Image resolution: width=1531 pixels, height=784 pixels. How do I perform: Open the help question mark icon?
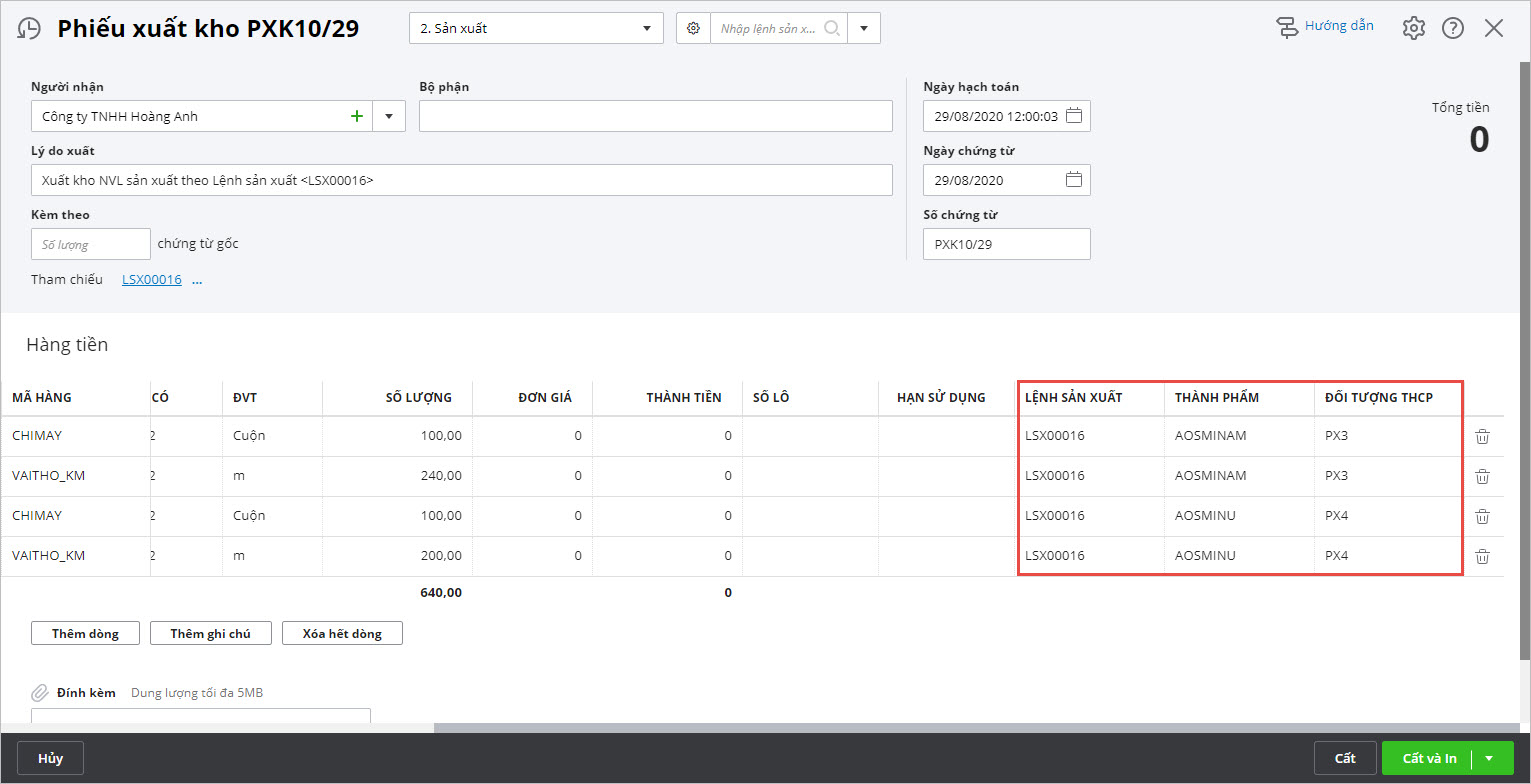click(1452, 28)
